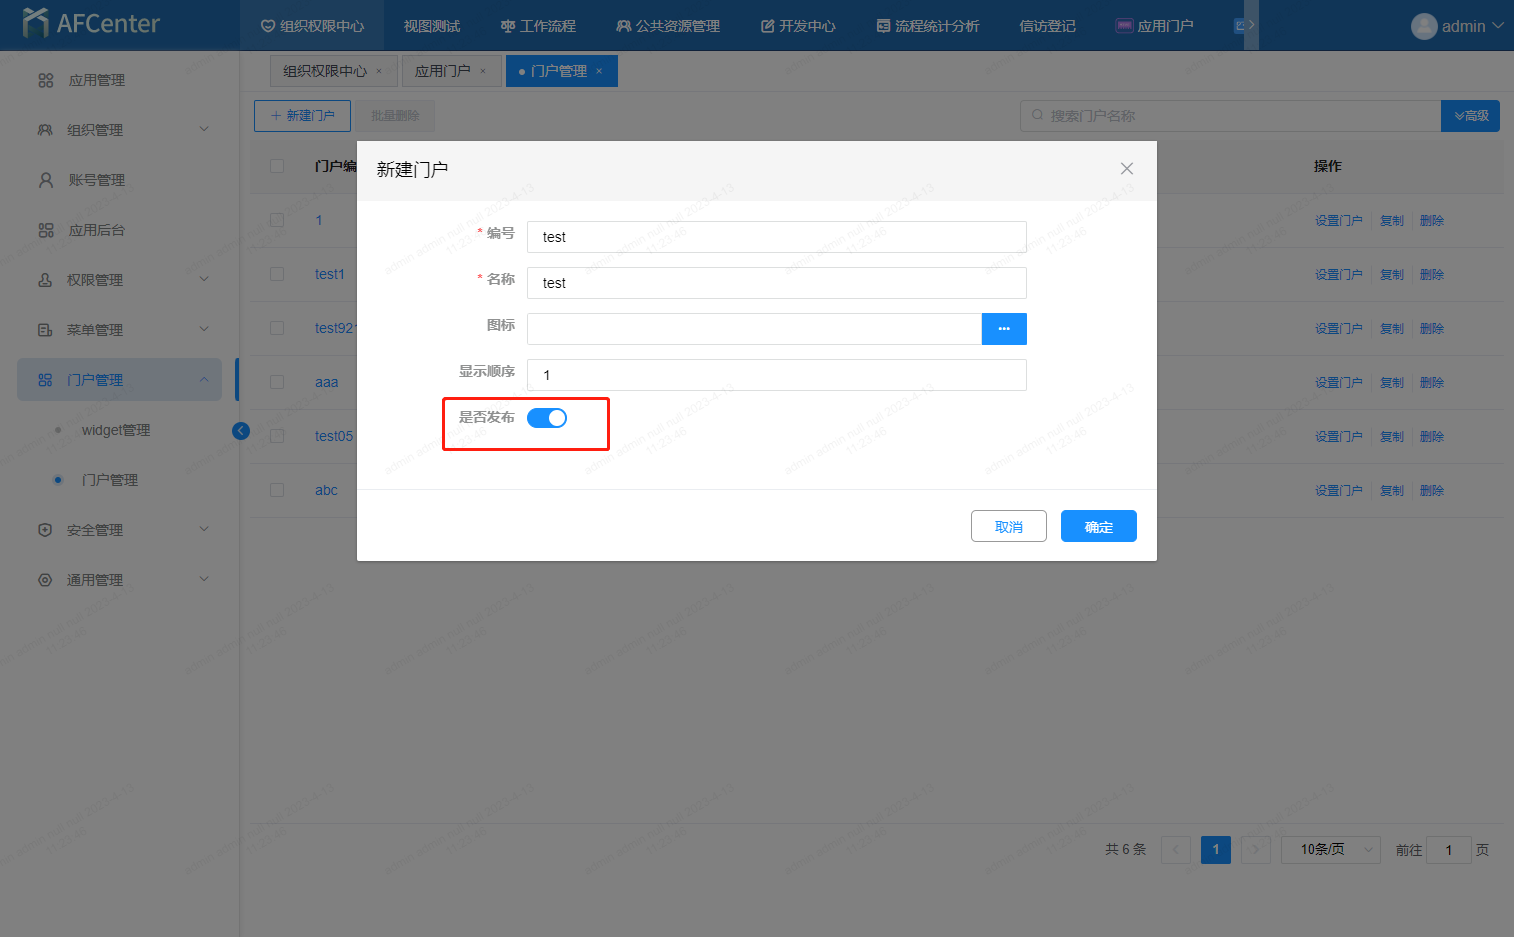Open 工作流程 in the top navigation
The image size is (1514, 937).
coord(538,26)
